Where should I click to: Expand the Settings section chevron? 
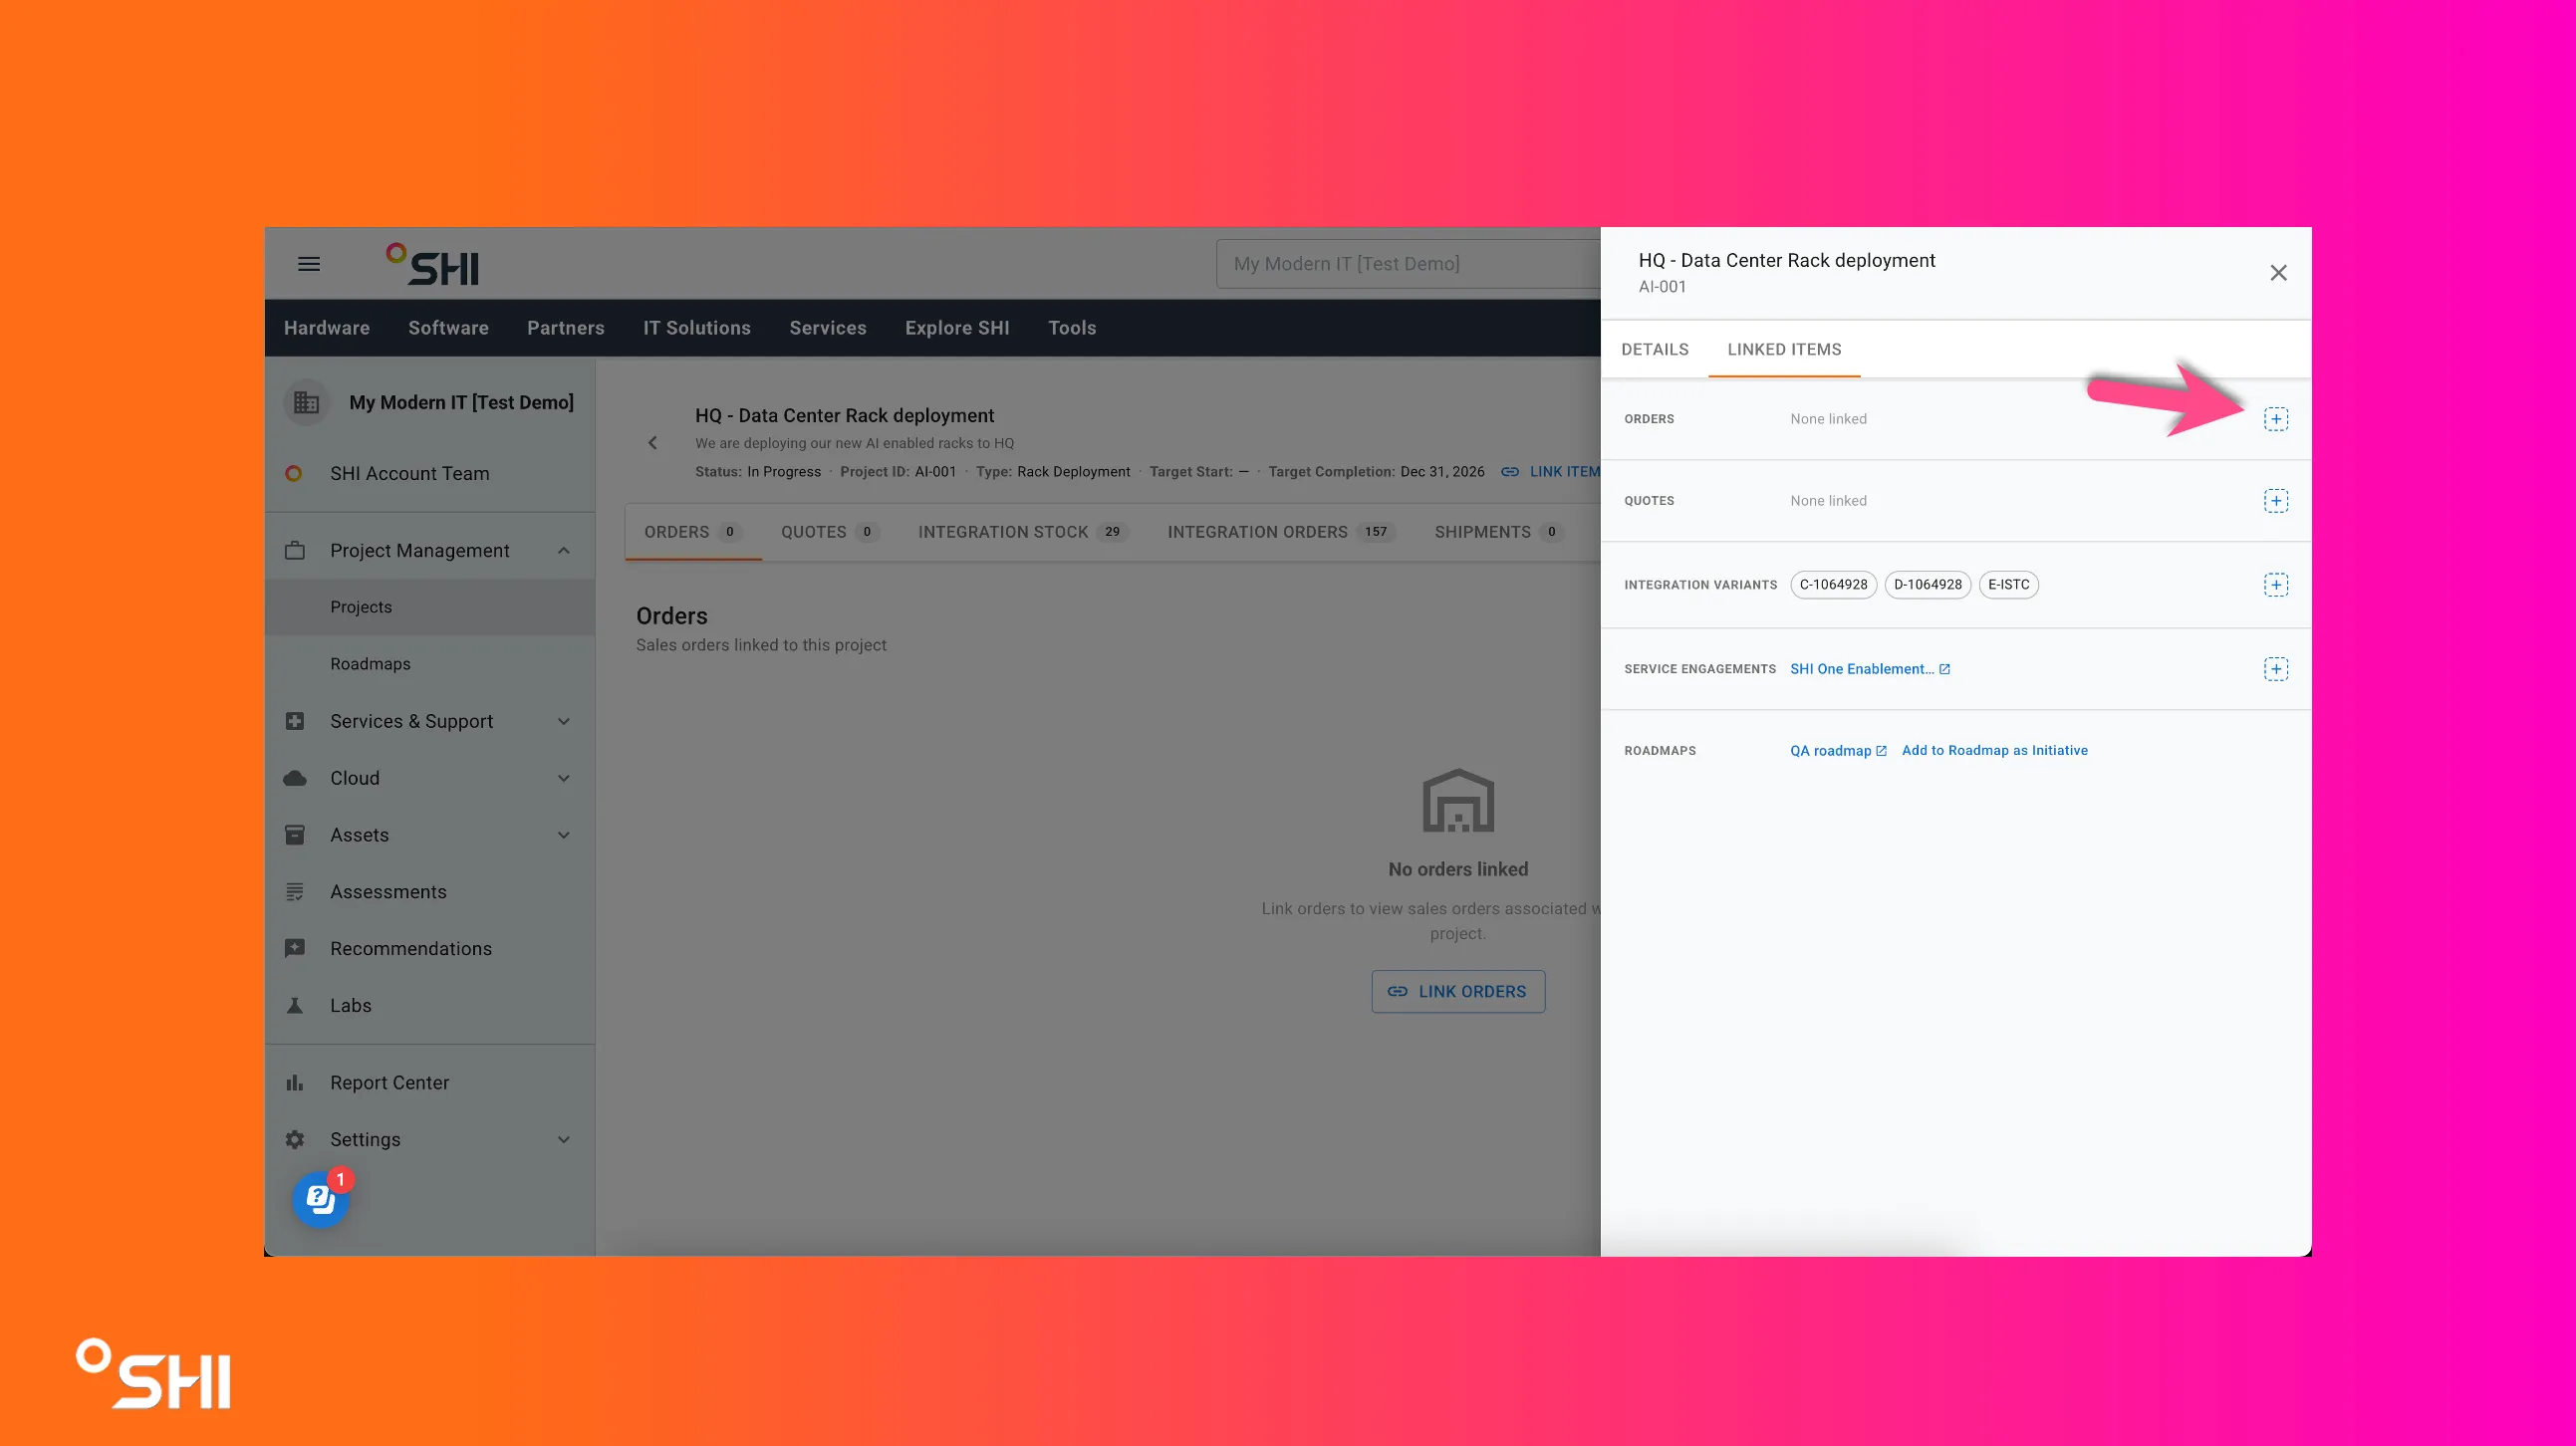(564, 1140)
